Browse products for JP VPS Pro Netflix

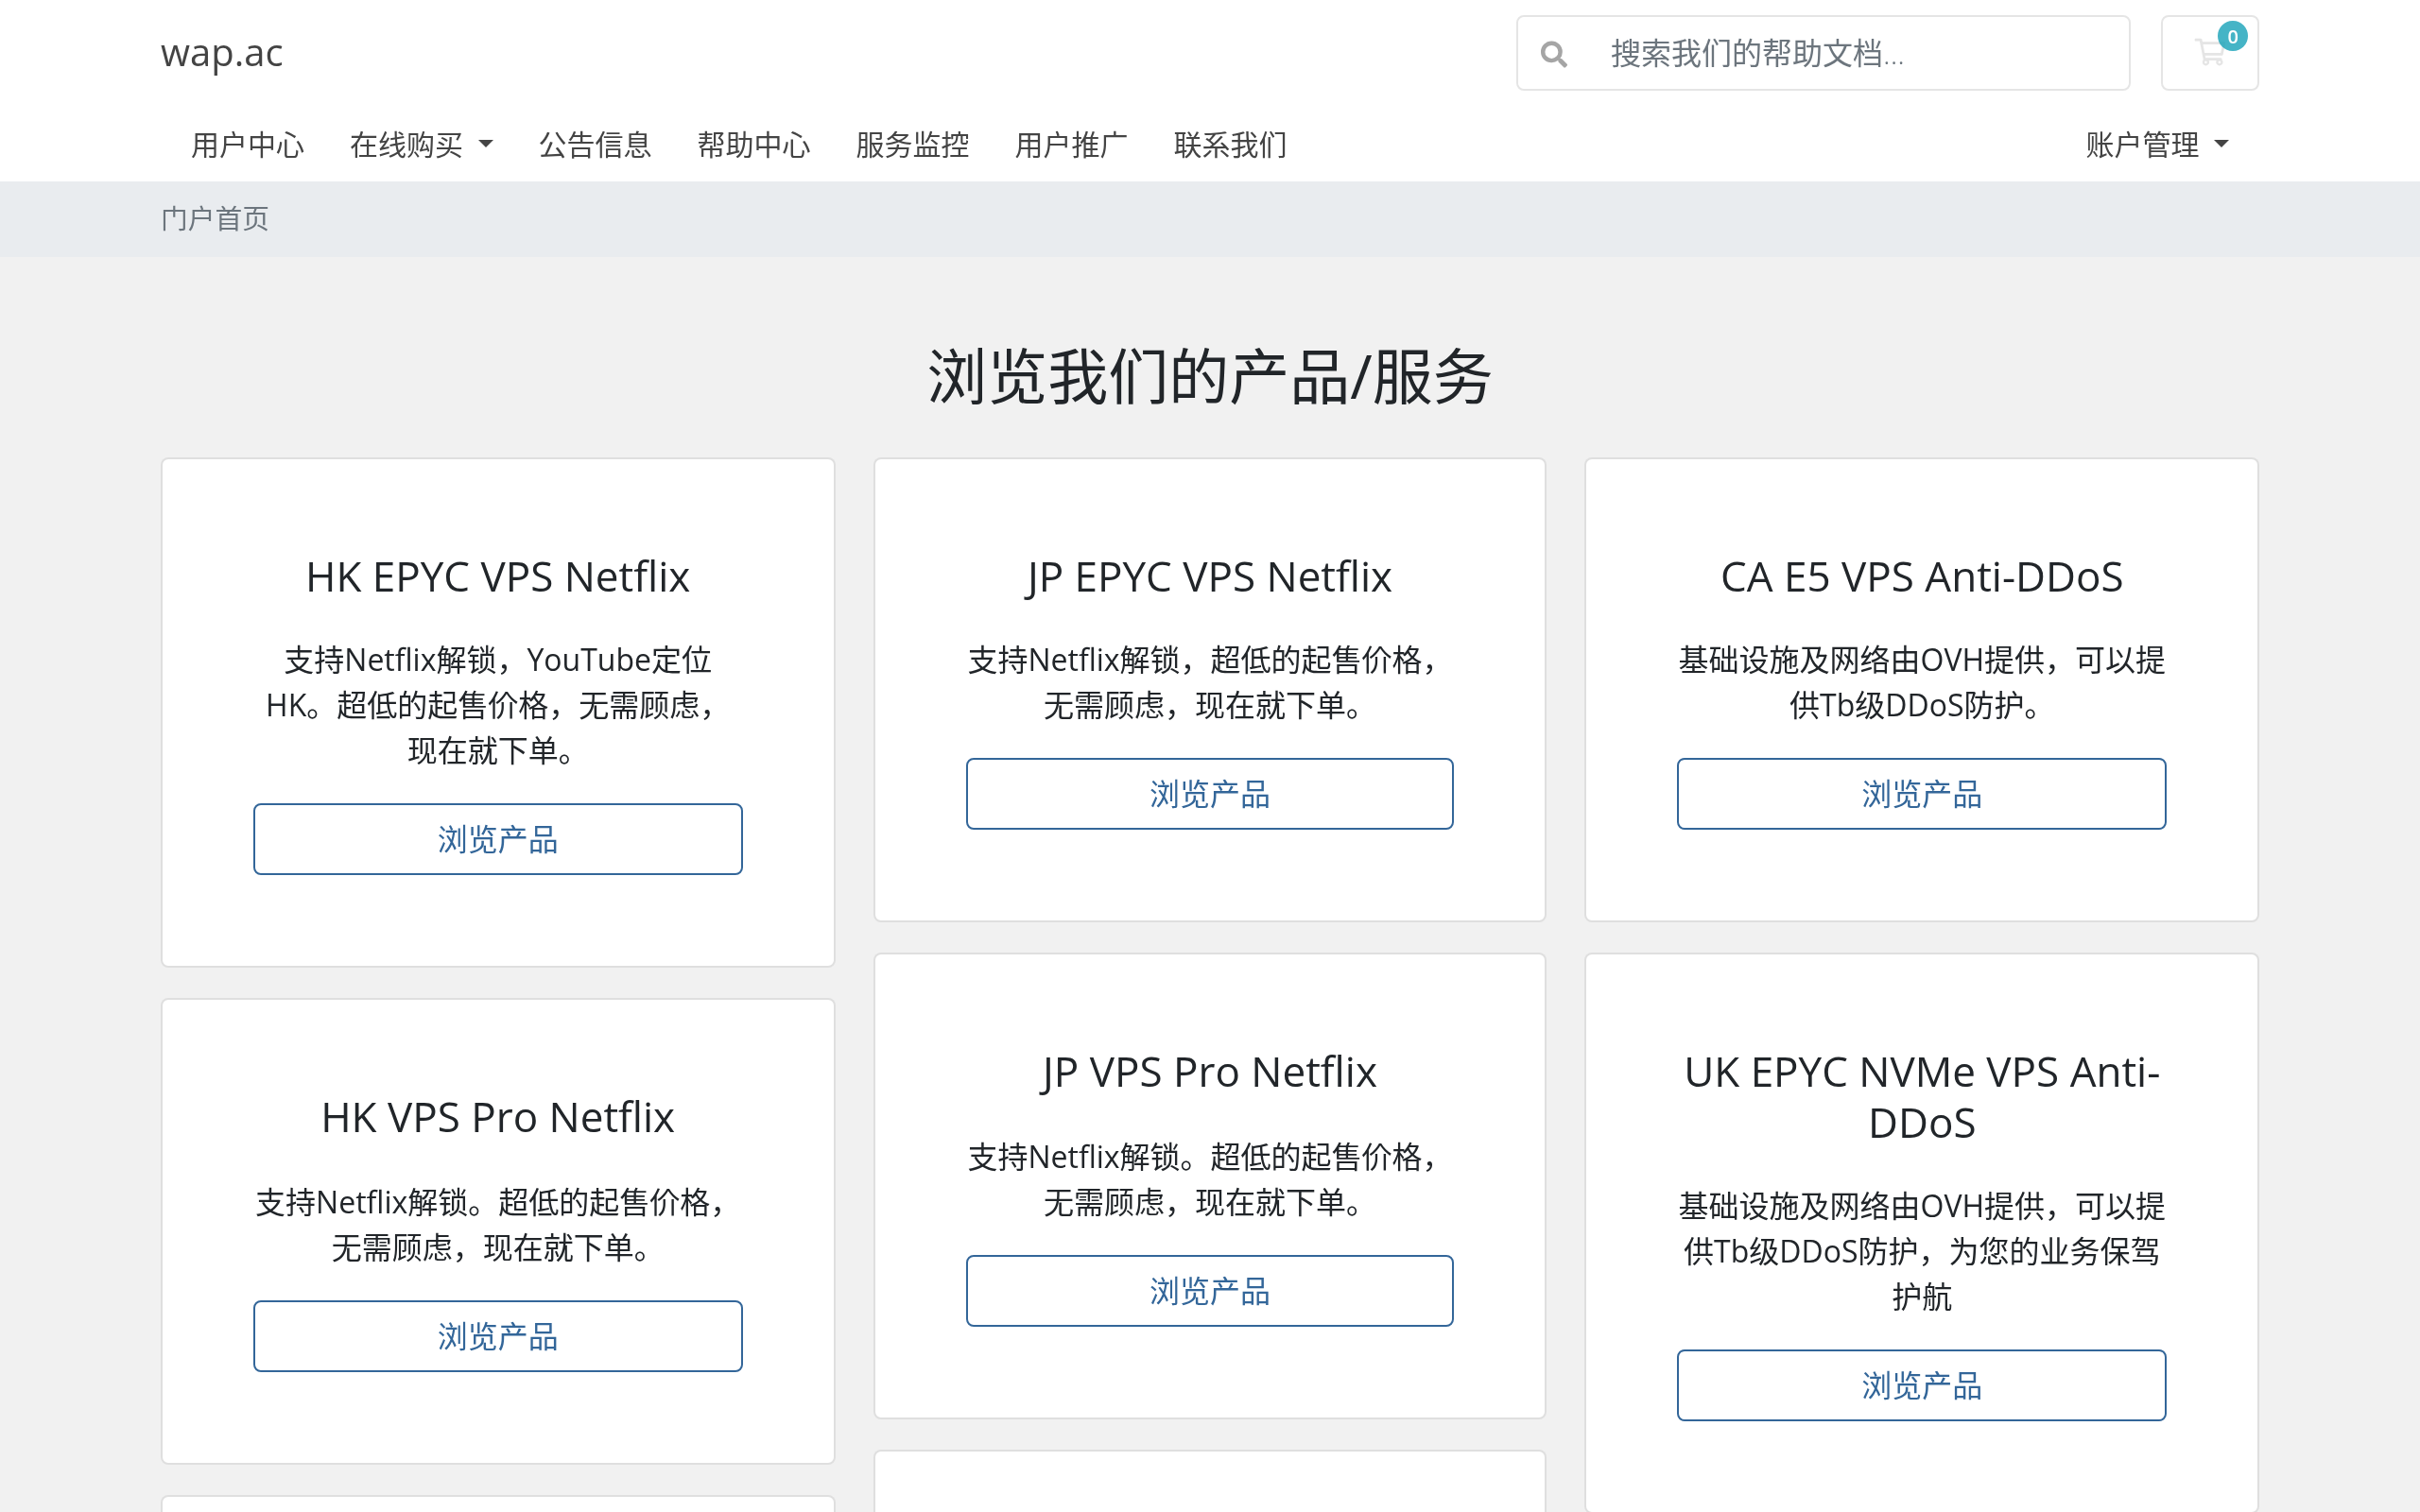pyautogui.click(x=1210, y=1291)
